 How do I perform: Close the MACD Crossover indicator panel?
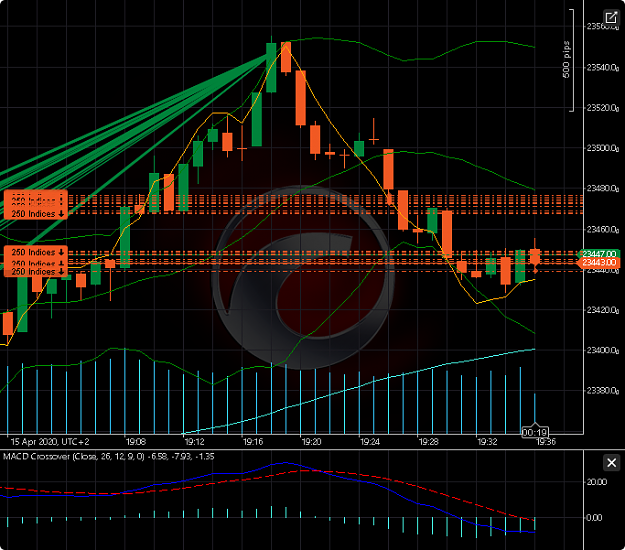coord(611,463)
